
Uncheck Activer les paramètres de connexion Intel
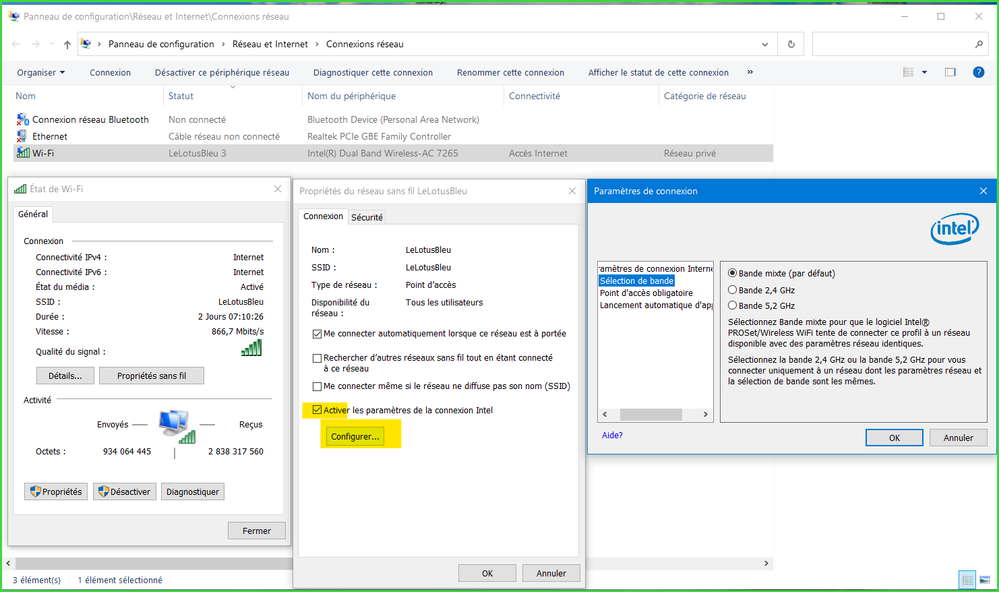[x=317, y=410]
